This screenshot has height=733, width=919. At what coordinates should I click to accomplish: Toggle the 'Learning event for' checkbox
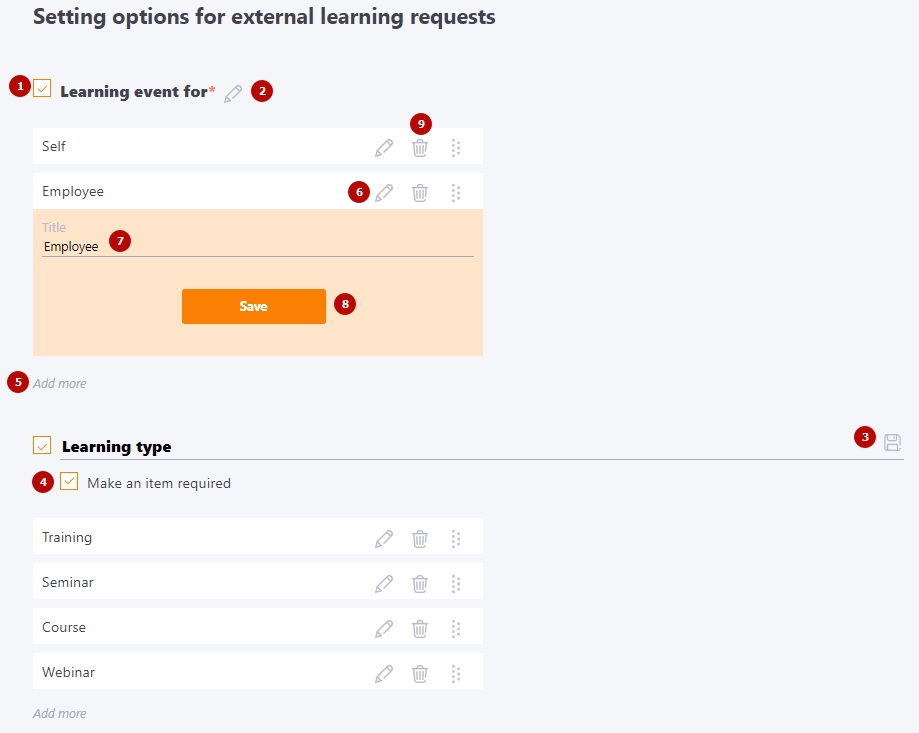pos(42,88)
